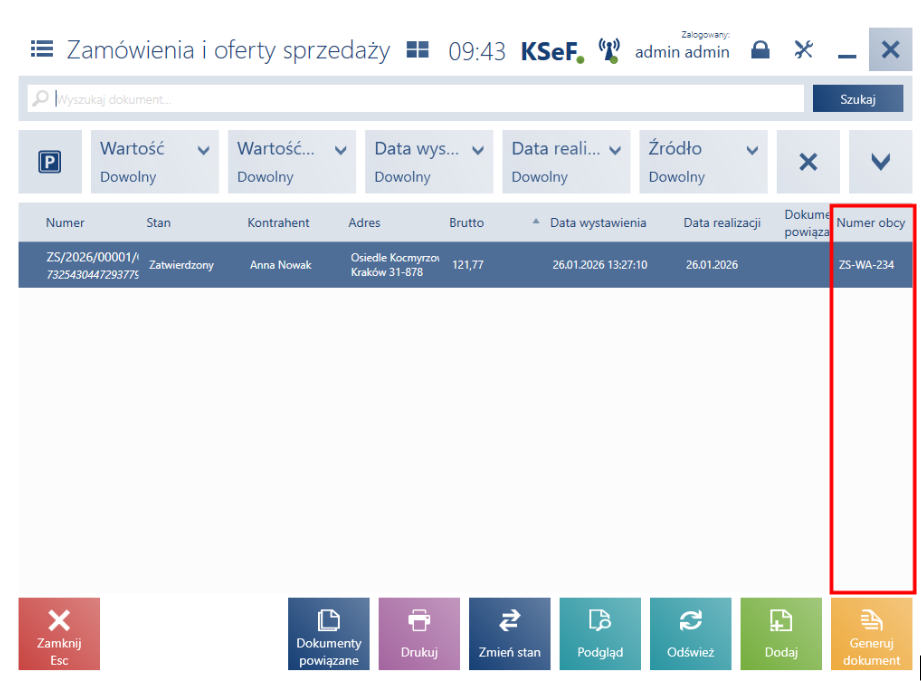This screenshot has height=684, width=921.
Task: Click the 09:43 clock display
Action: (x=476, y=51)
